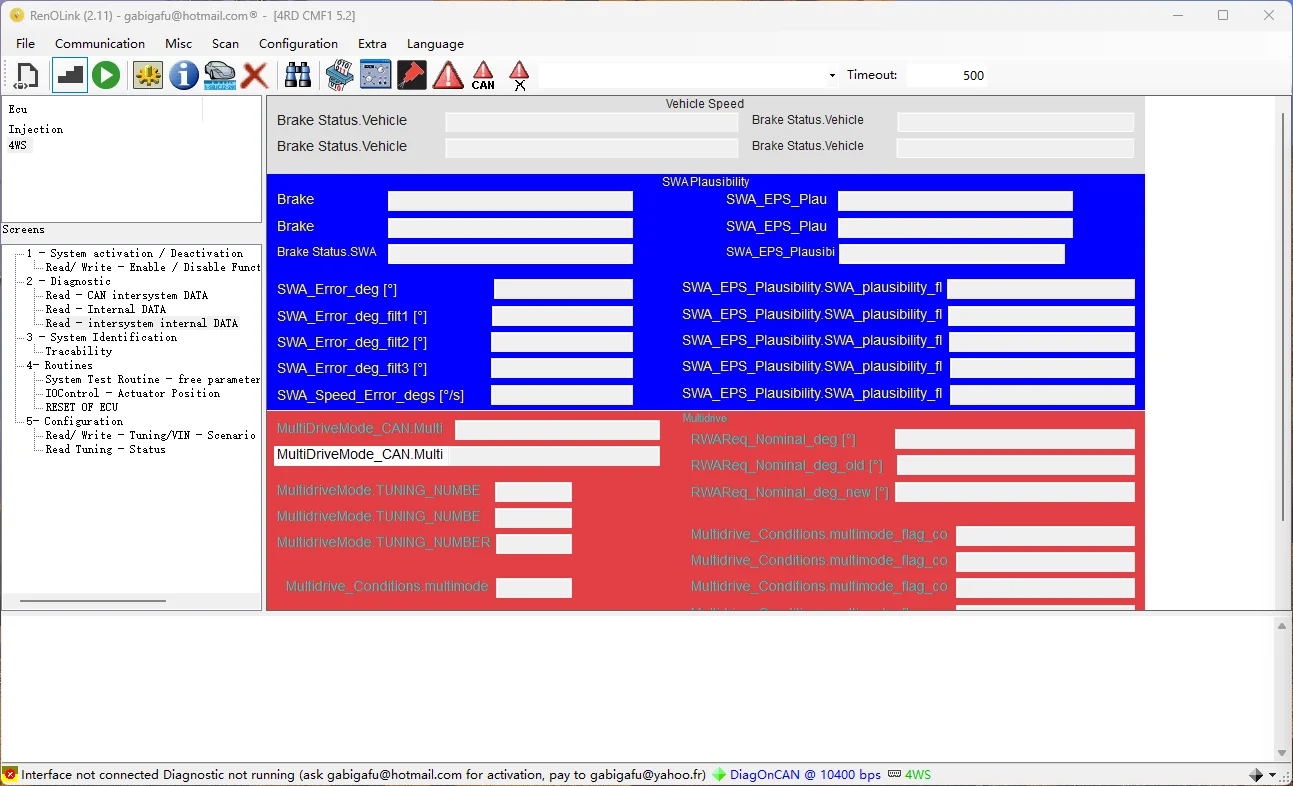The width and height of the screenshot is (1293, 786).
Task: Open the Scan menu
Action: 225,44
